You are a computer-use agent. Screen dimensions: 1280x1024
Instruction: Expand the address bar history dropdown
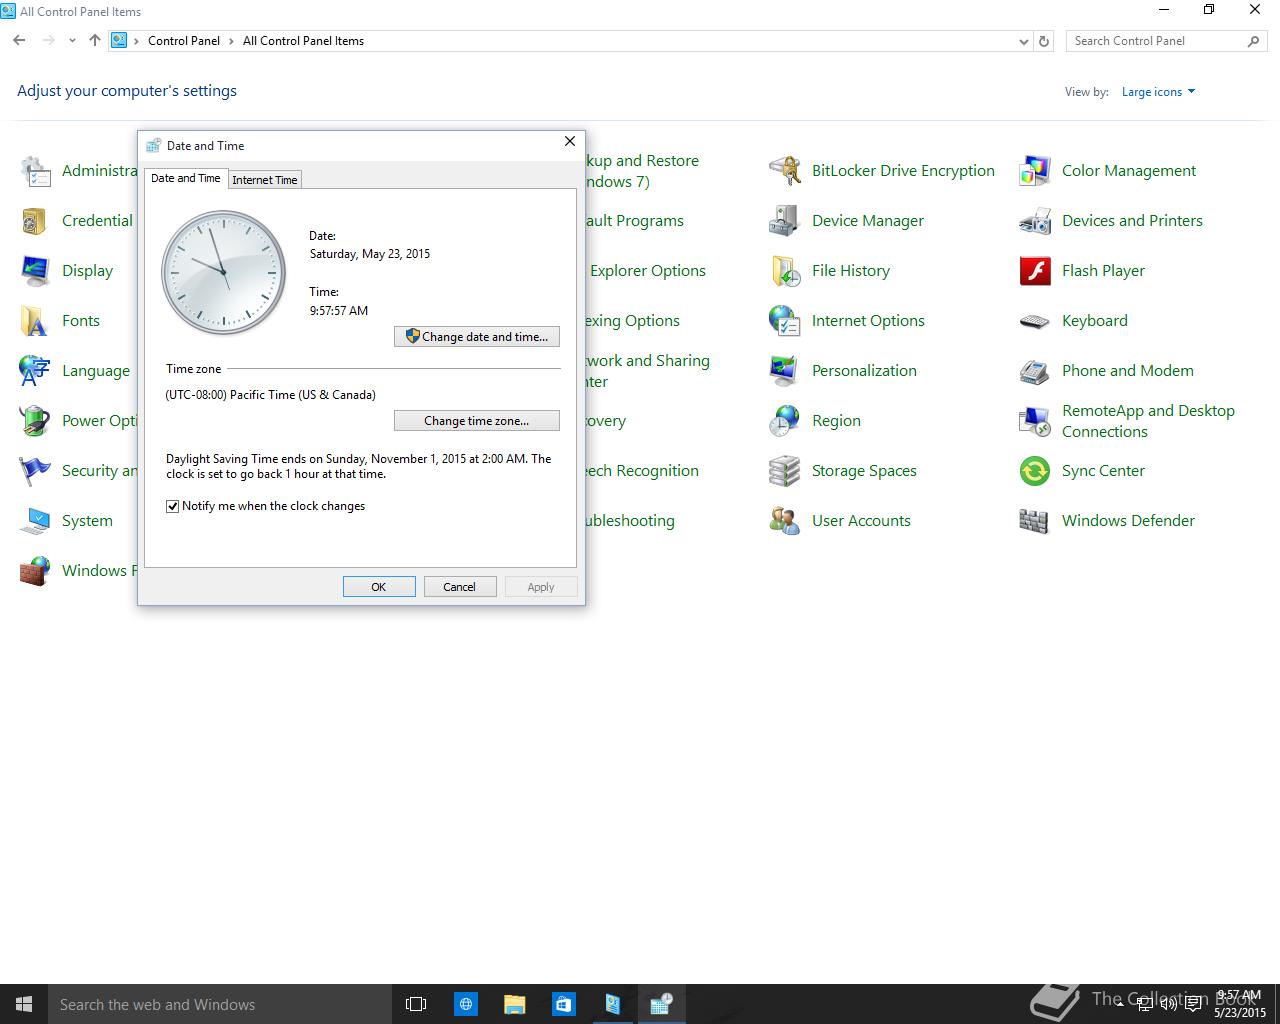(x=1023, y=41)
